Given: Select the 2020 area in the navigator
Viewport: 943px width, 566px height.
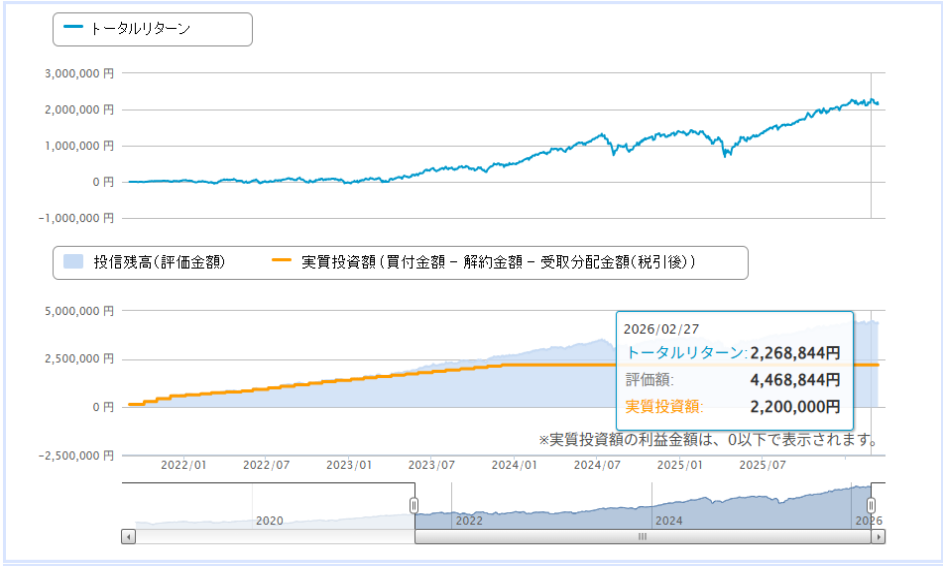Looking at the screenshot, I should pyautogui.click(x=270, y=520).
